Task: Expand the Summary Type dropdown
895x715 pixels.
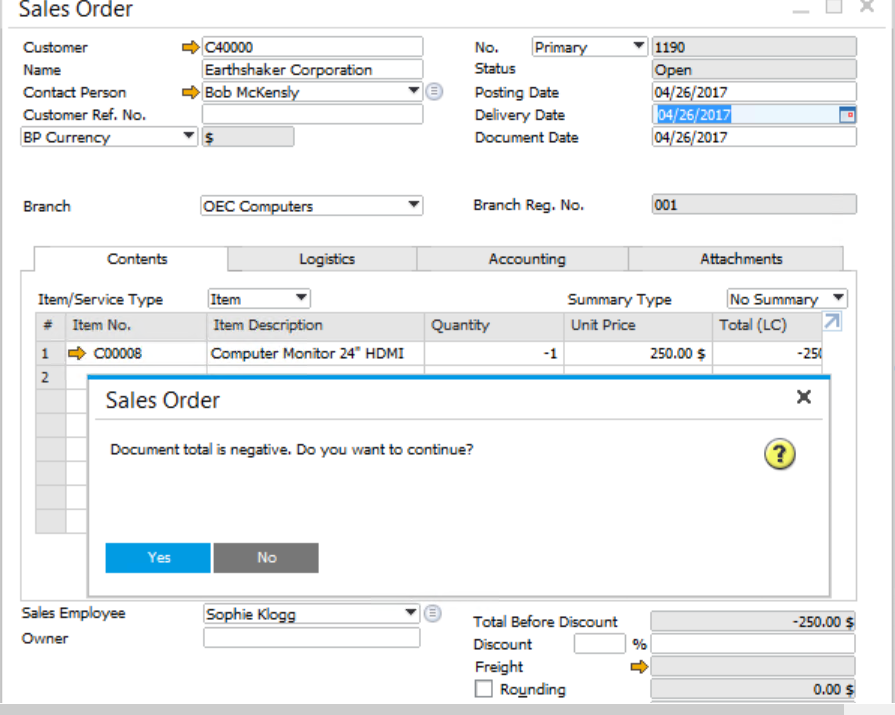Action: [838, 299]
